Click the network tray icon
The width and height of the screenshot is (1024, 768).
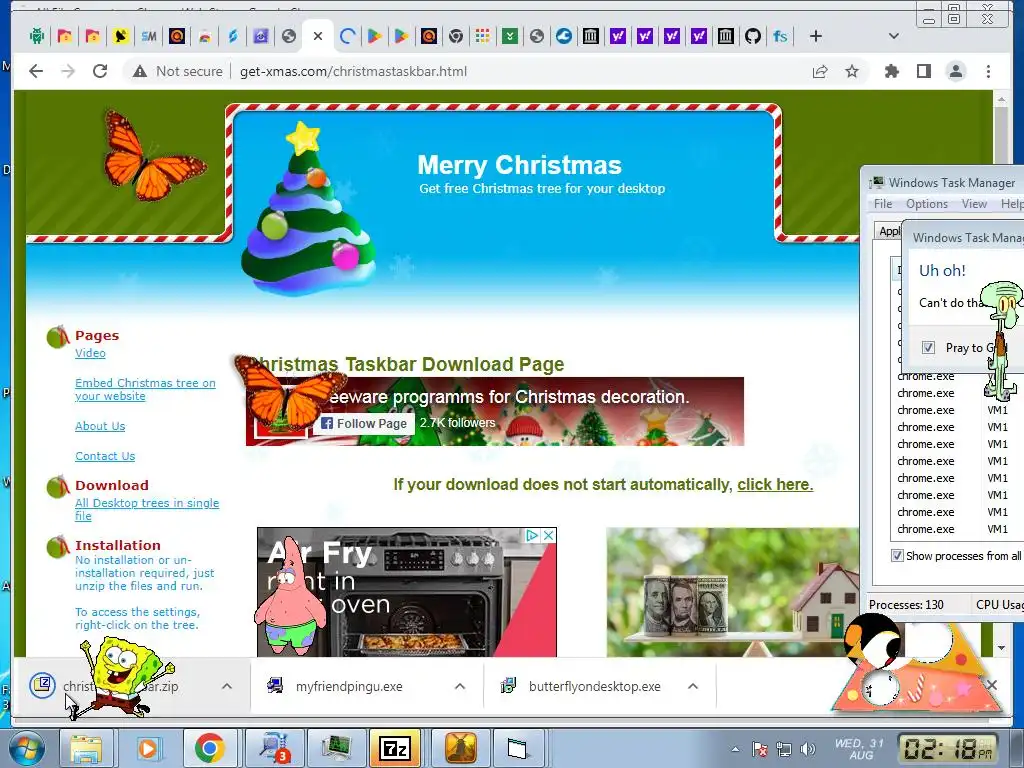click(784, 749)
